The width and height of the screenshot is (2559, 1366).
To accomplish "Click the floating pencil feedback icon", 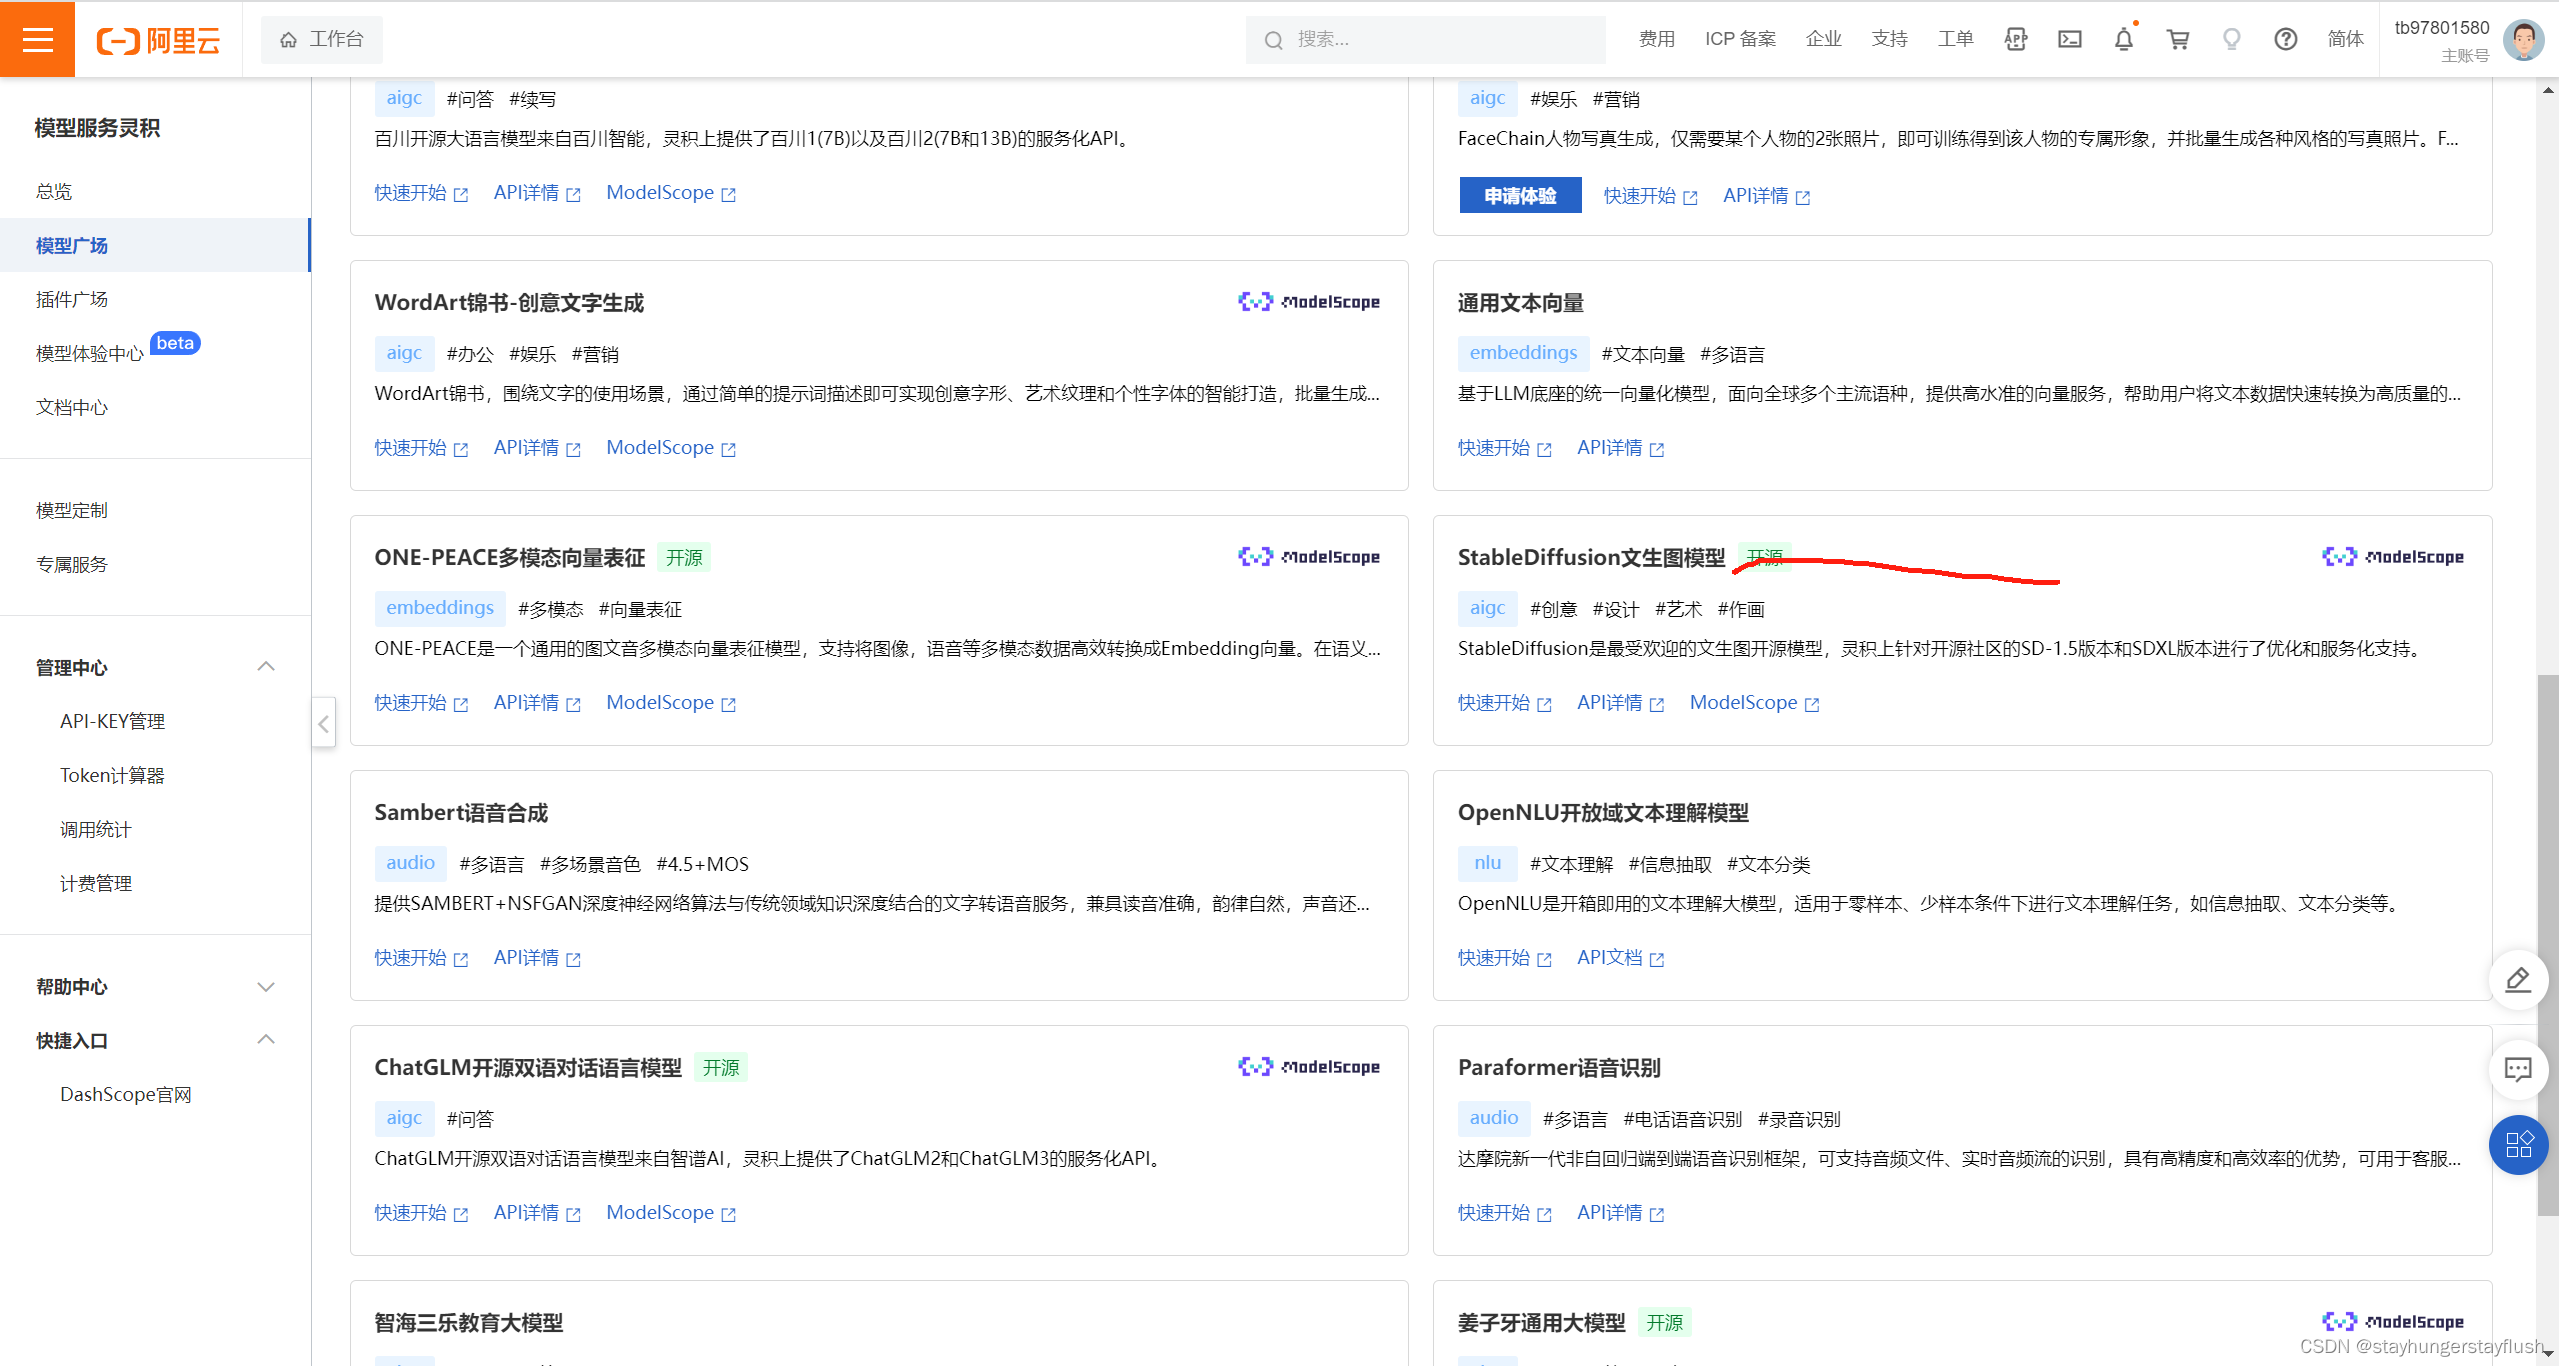I will tap(2518, 980).
